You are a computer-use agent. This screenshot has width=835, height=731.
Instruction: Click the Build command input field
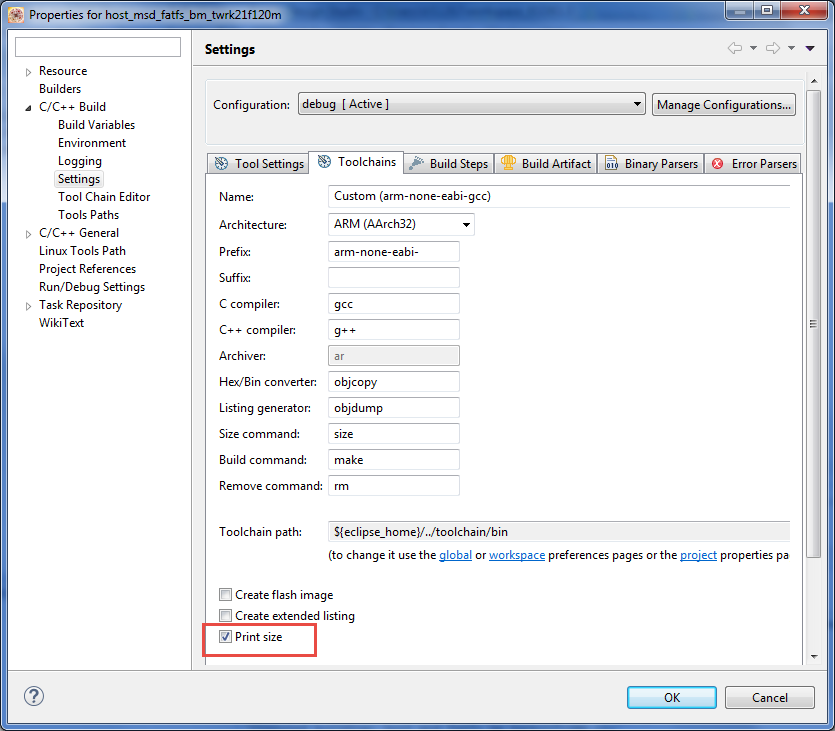(394, 459)
